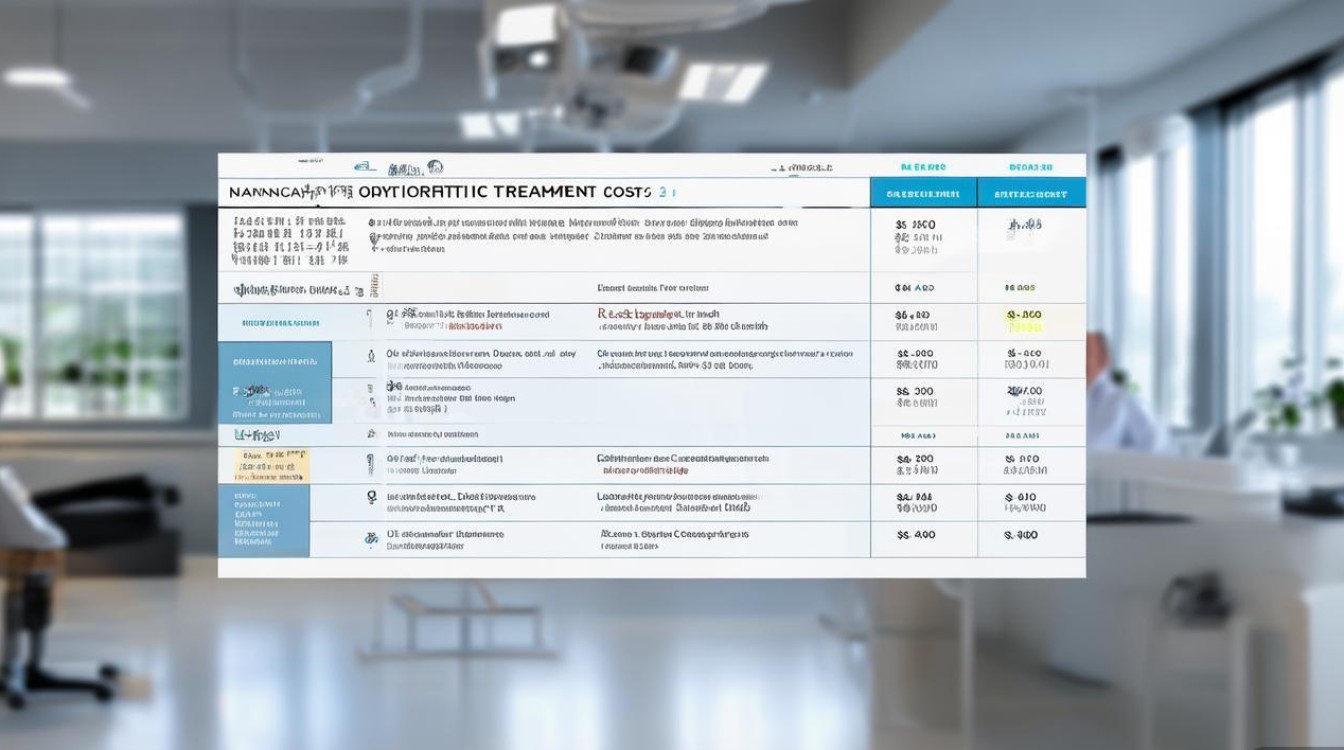This screenshot has height=750, width=1344.
Task: Select the second dark blue column header
Action: [x=1031, y=192]
